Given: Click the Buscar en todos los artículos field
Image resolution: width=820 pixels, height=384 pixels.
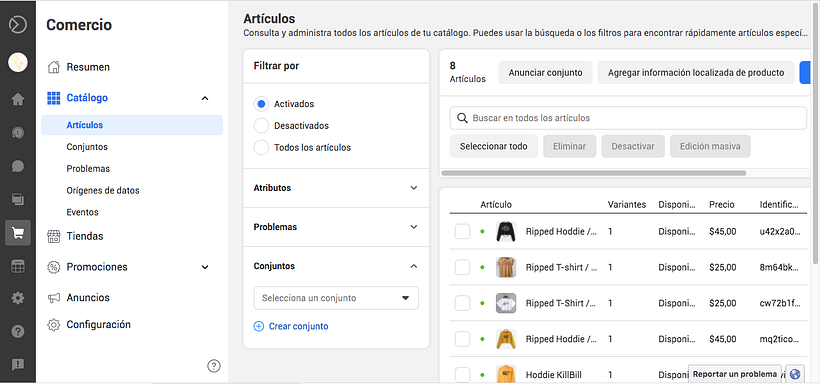Looking at the screenshot, I should (x=628, y=118).
